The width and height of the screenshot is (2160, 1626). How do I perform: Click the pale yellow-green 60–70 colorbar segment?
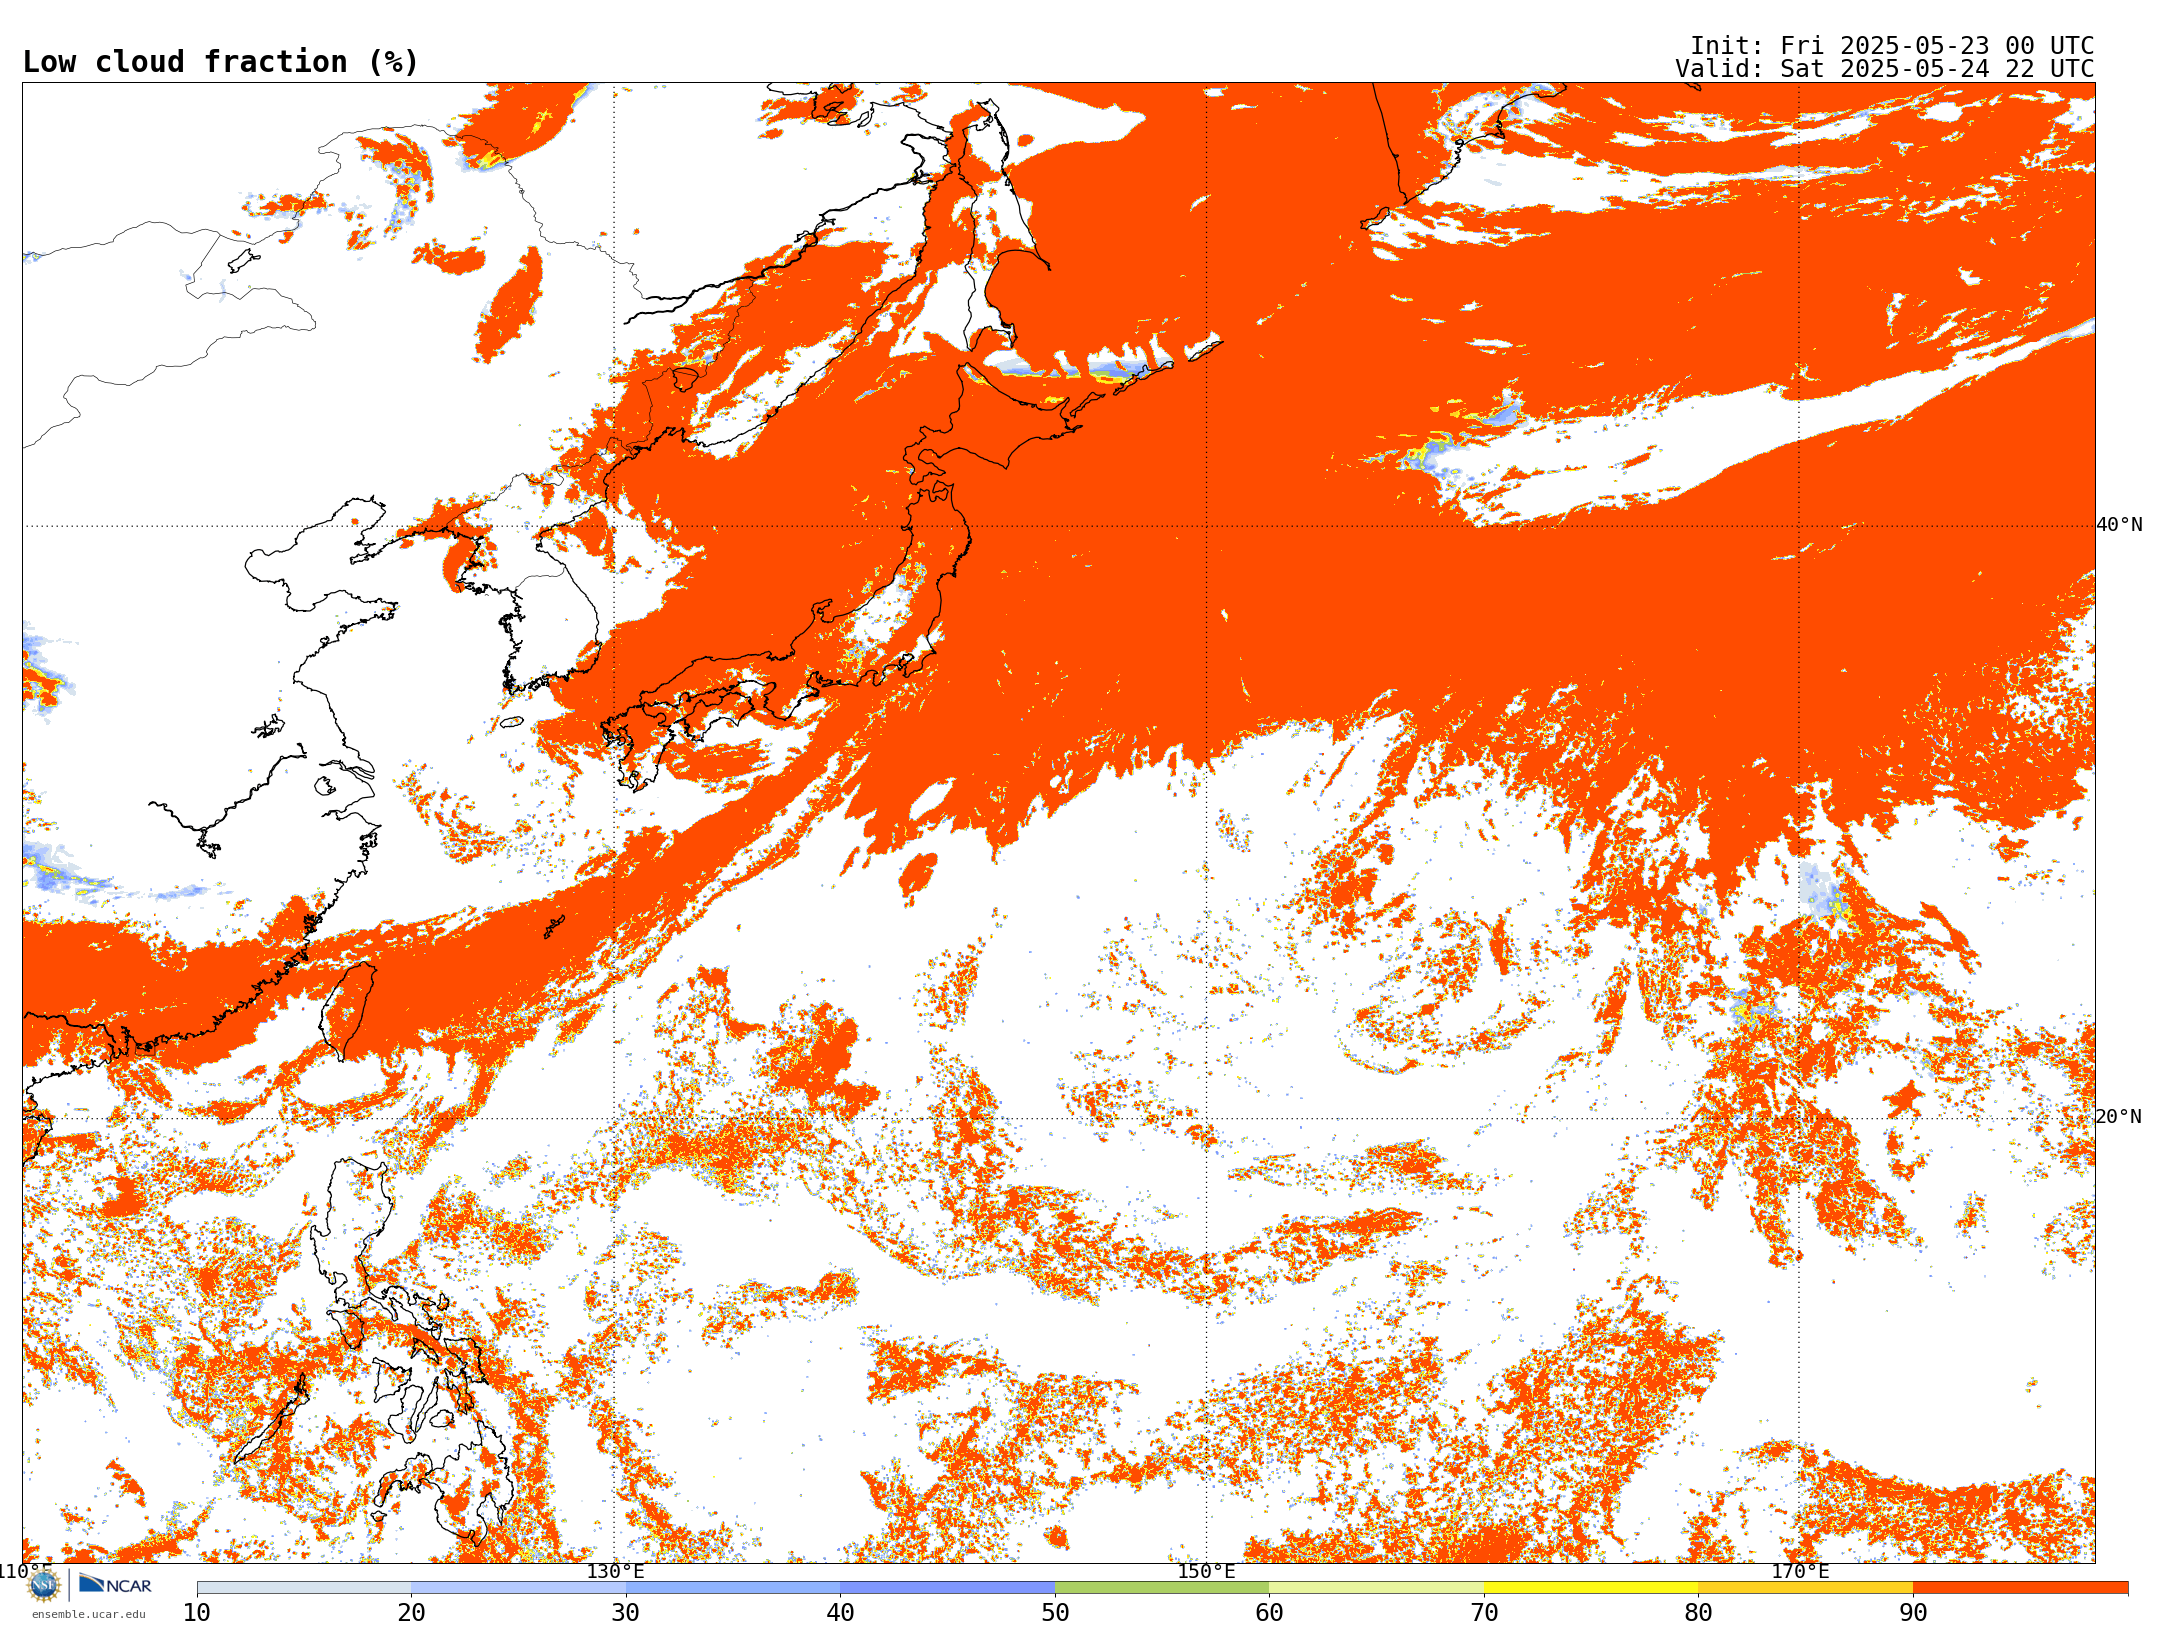(1376, 1588)
